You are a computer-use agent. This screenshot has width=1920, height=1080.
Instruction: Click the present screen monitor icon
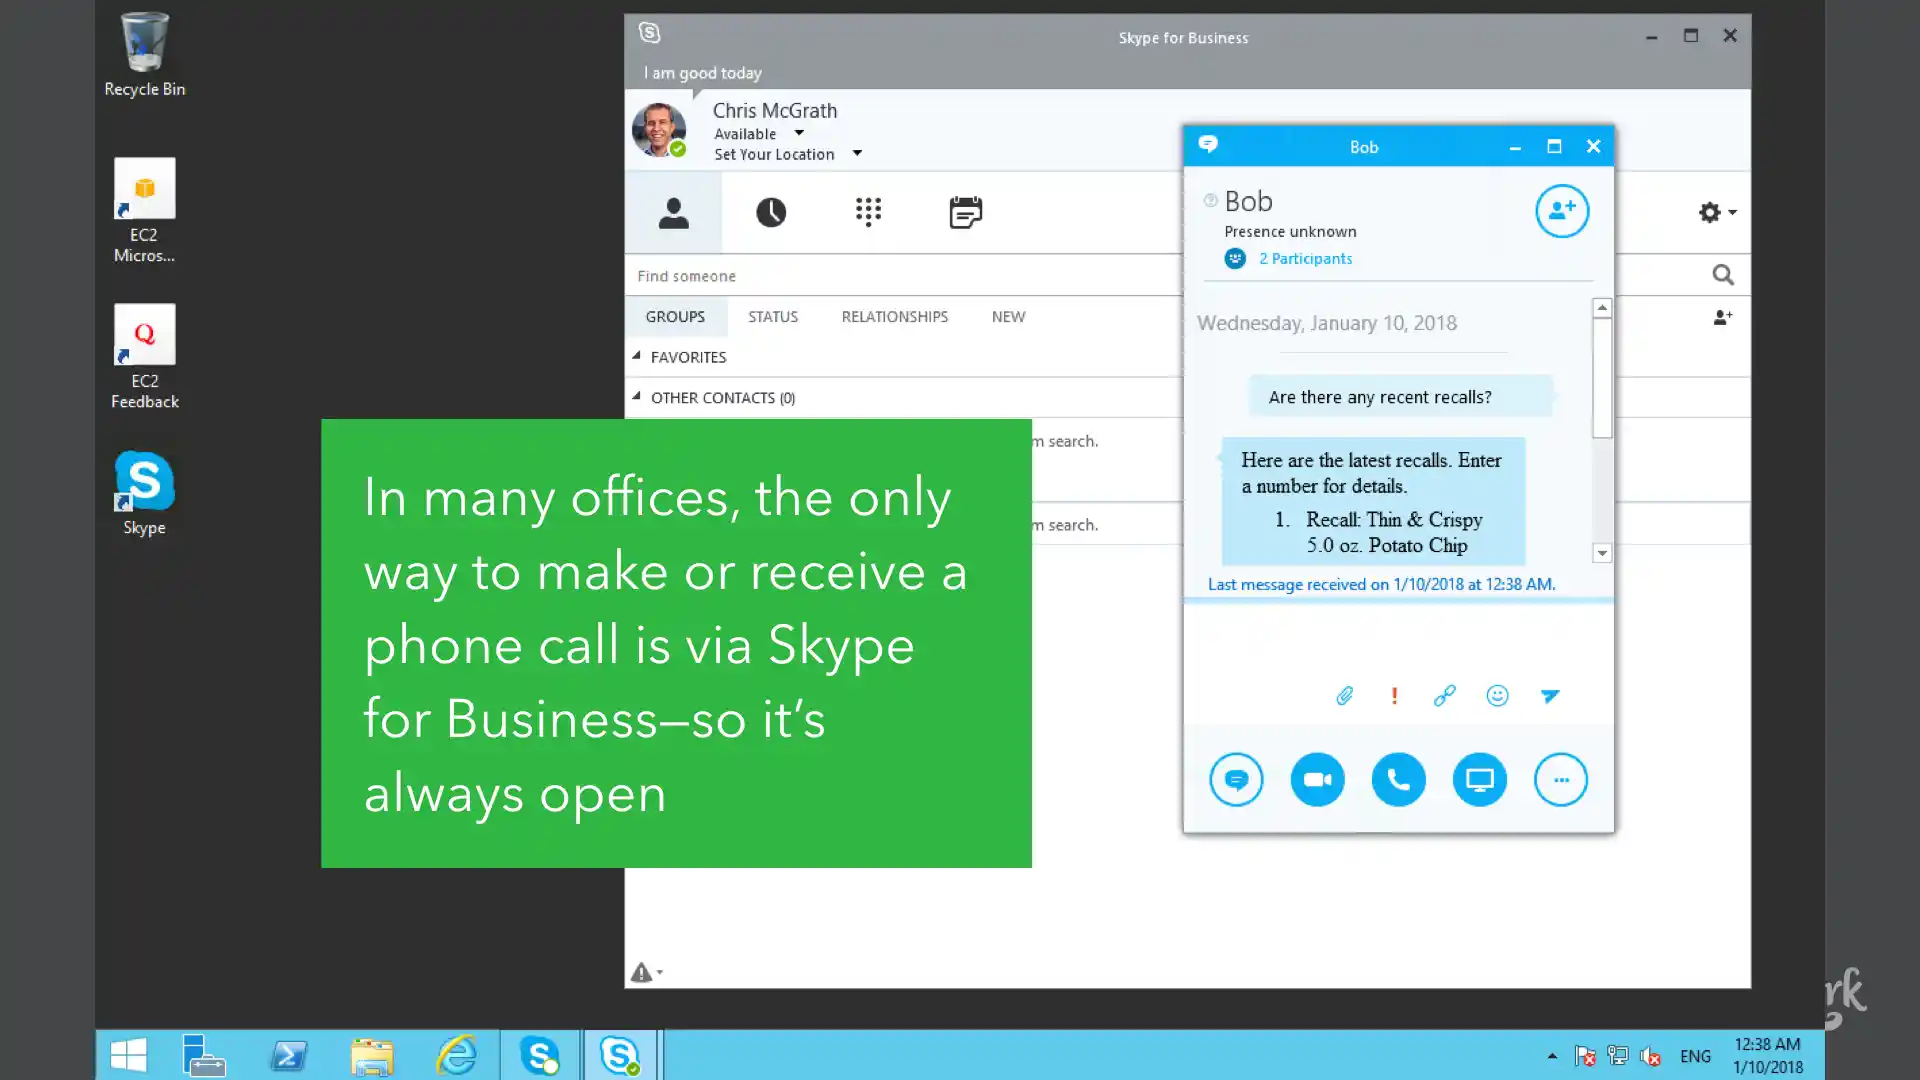coord(1479,780)
